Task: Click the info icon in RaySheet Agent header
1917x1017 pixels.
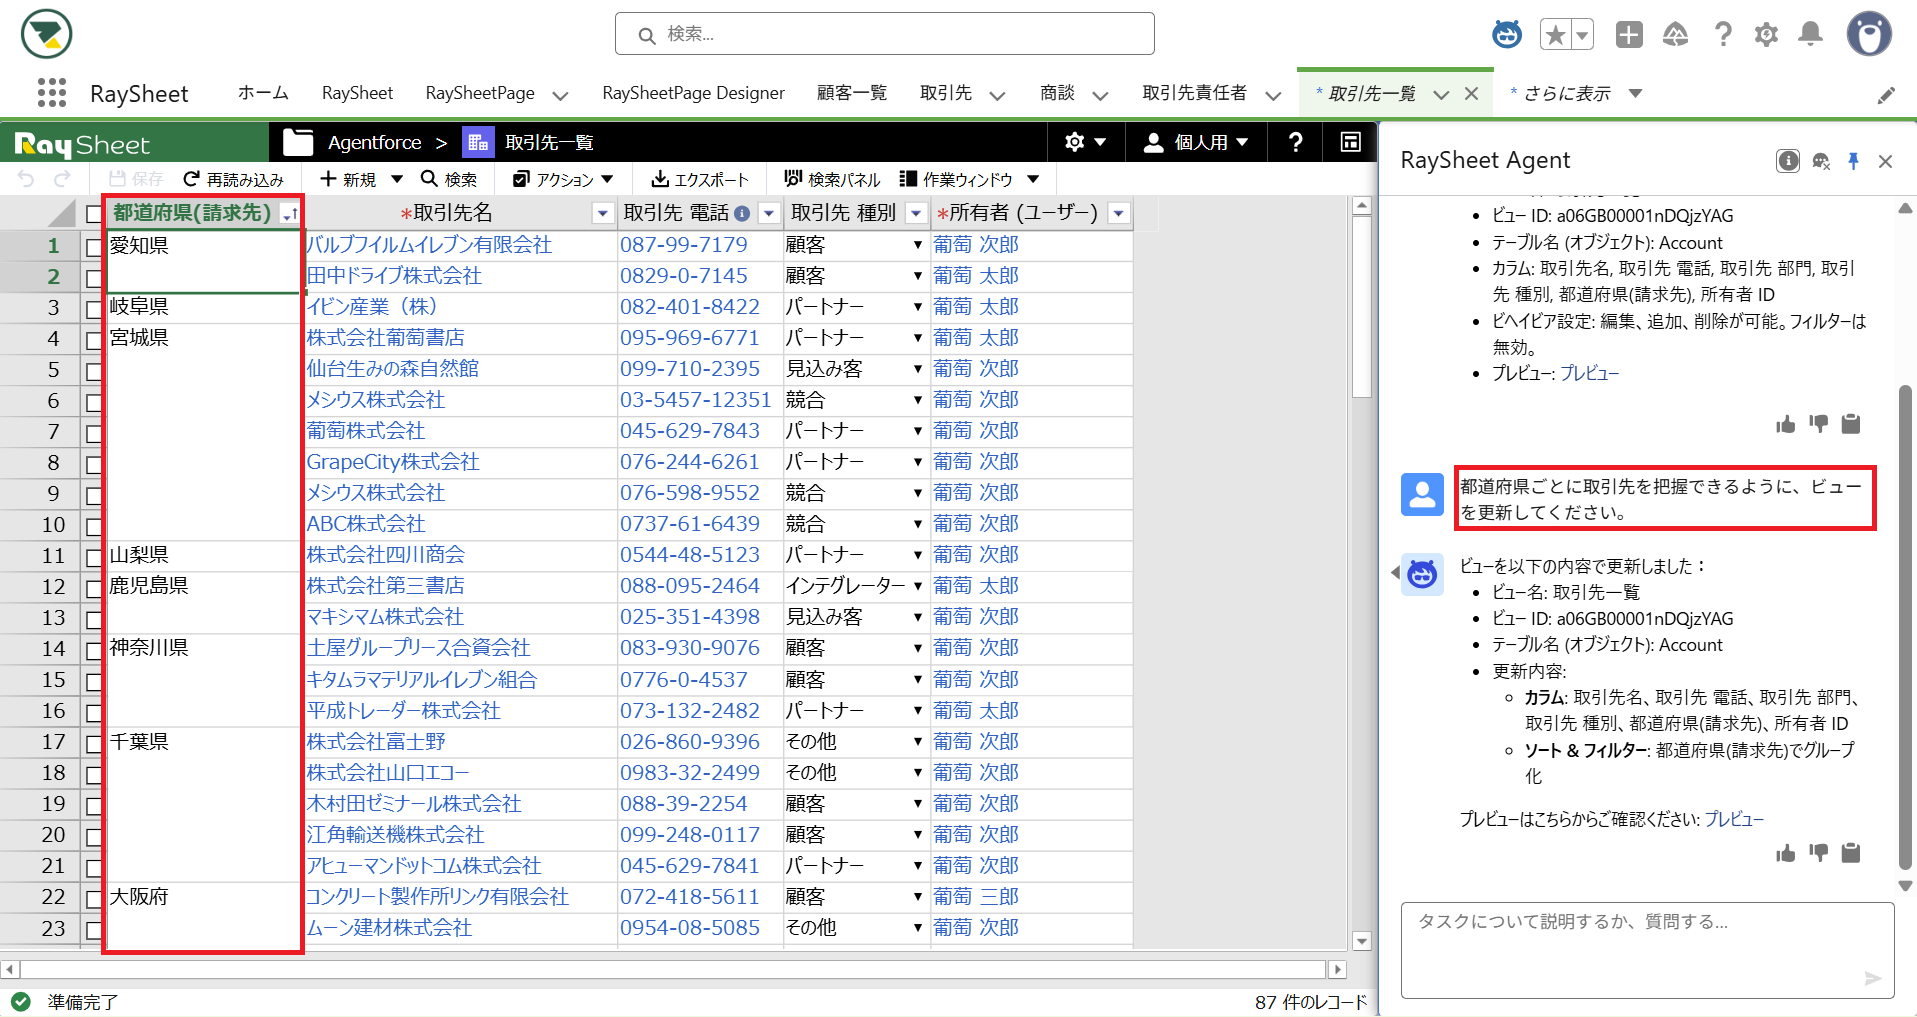Action: [x=1788, y=161]
